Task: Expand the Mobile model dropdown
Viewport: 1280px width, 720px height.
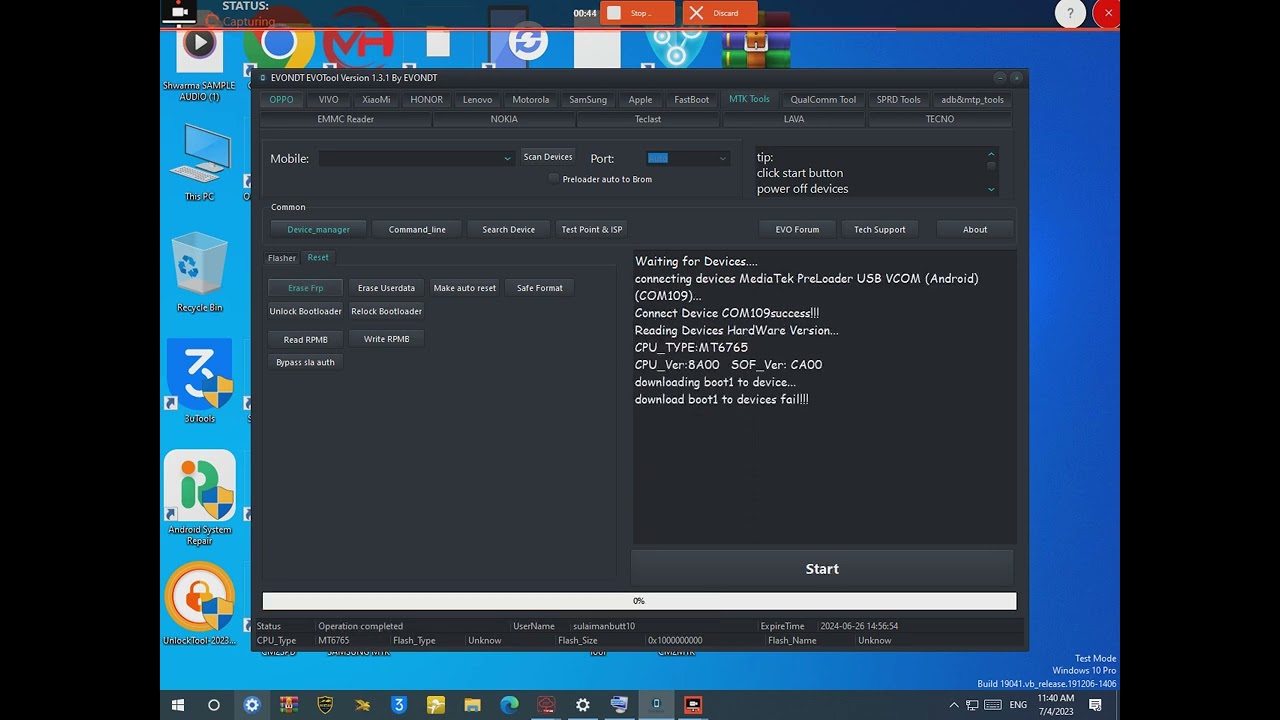Action: (507, 158)
